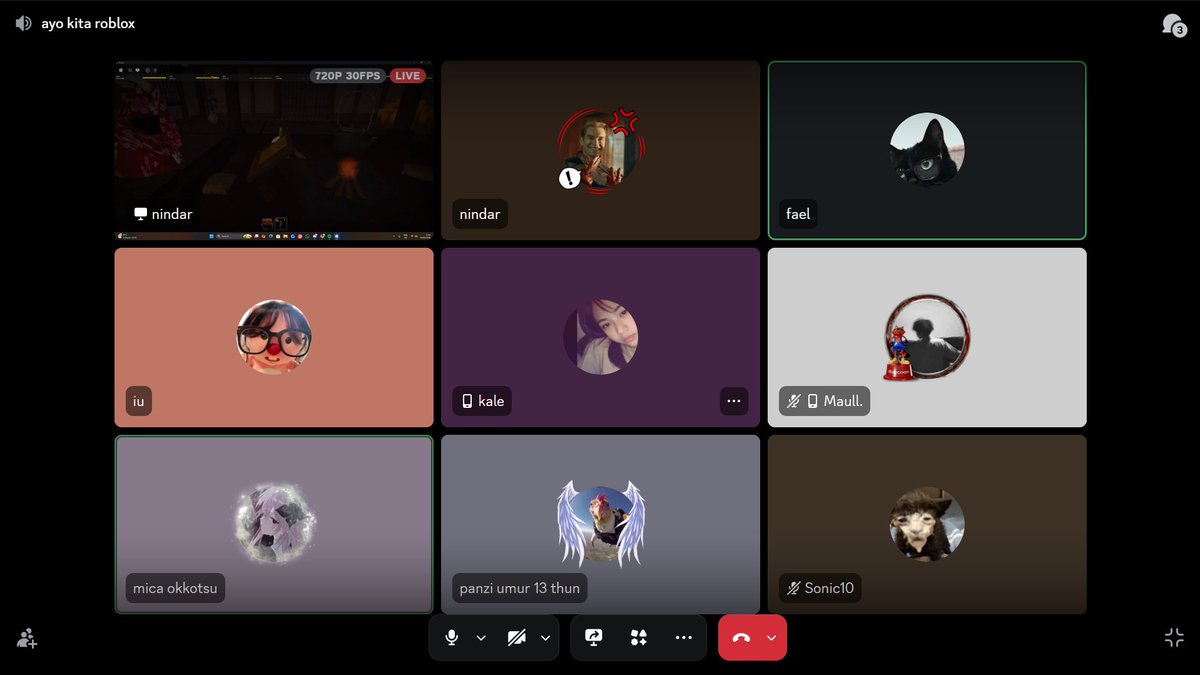Turn on your camera
Image resolution: width=1200 pixels, height=675 pixels.
(516, 638)
